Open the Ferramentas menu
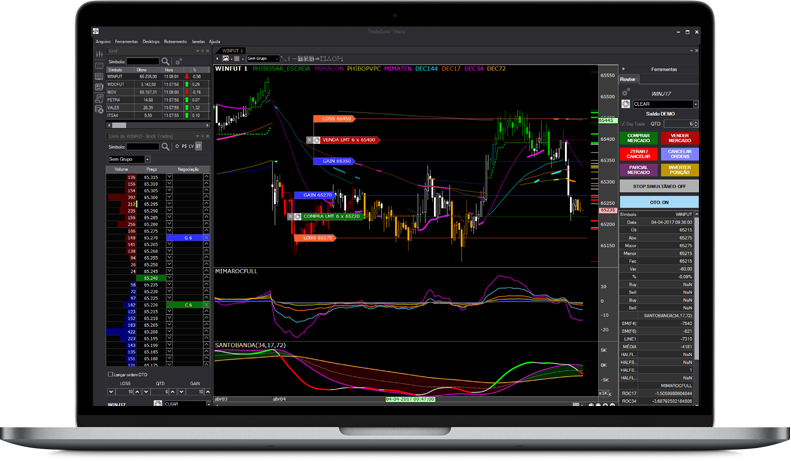This screenshot has height=461, width=791. (x=126, y=42)
